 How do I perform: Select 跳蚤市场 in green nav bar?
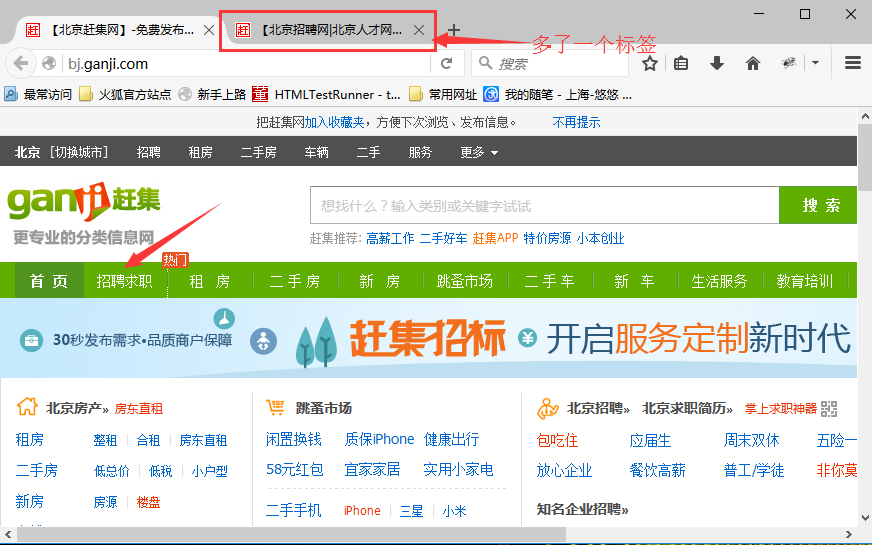coord(465,281)
